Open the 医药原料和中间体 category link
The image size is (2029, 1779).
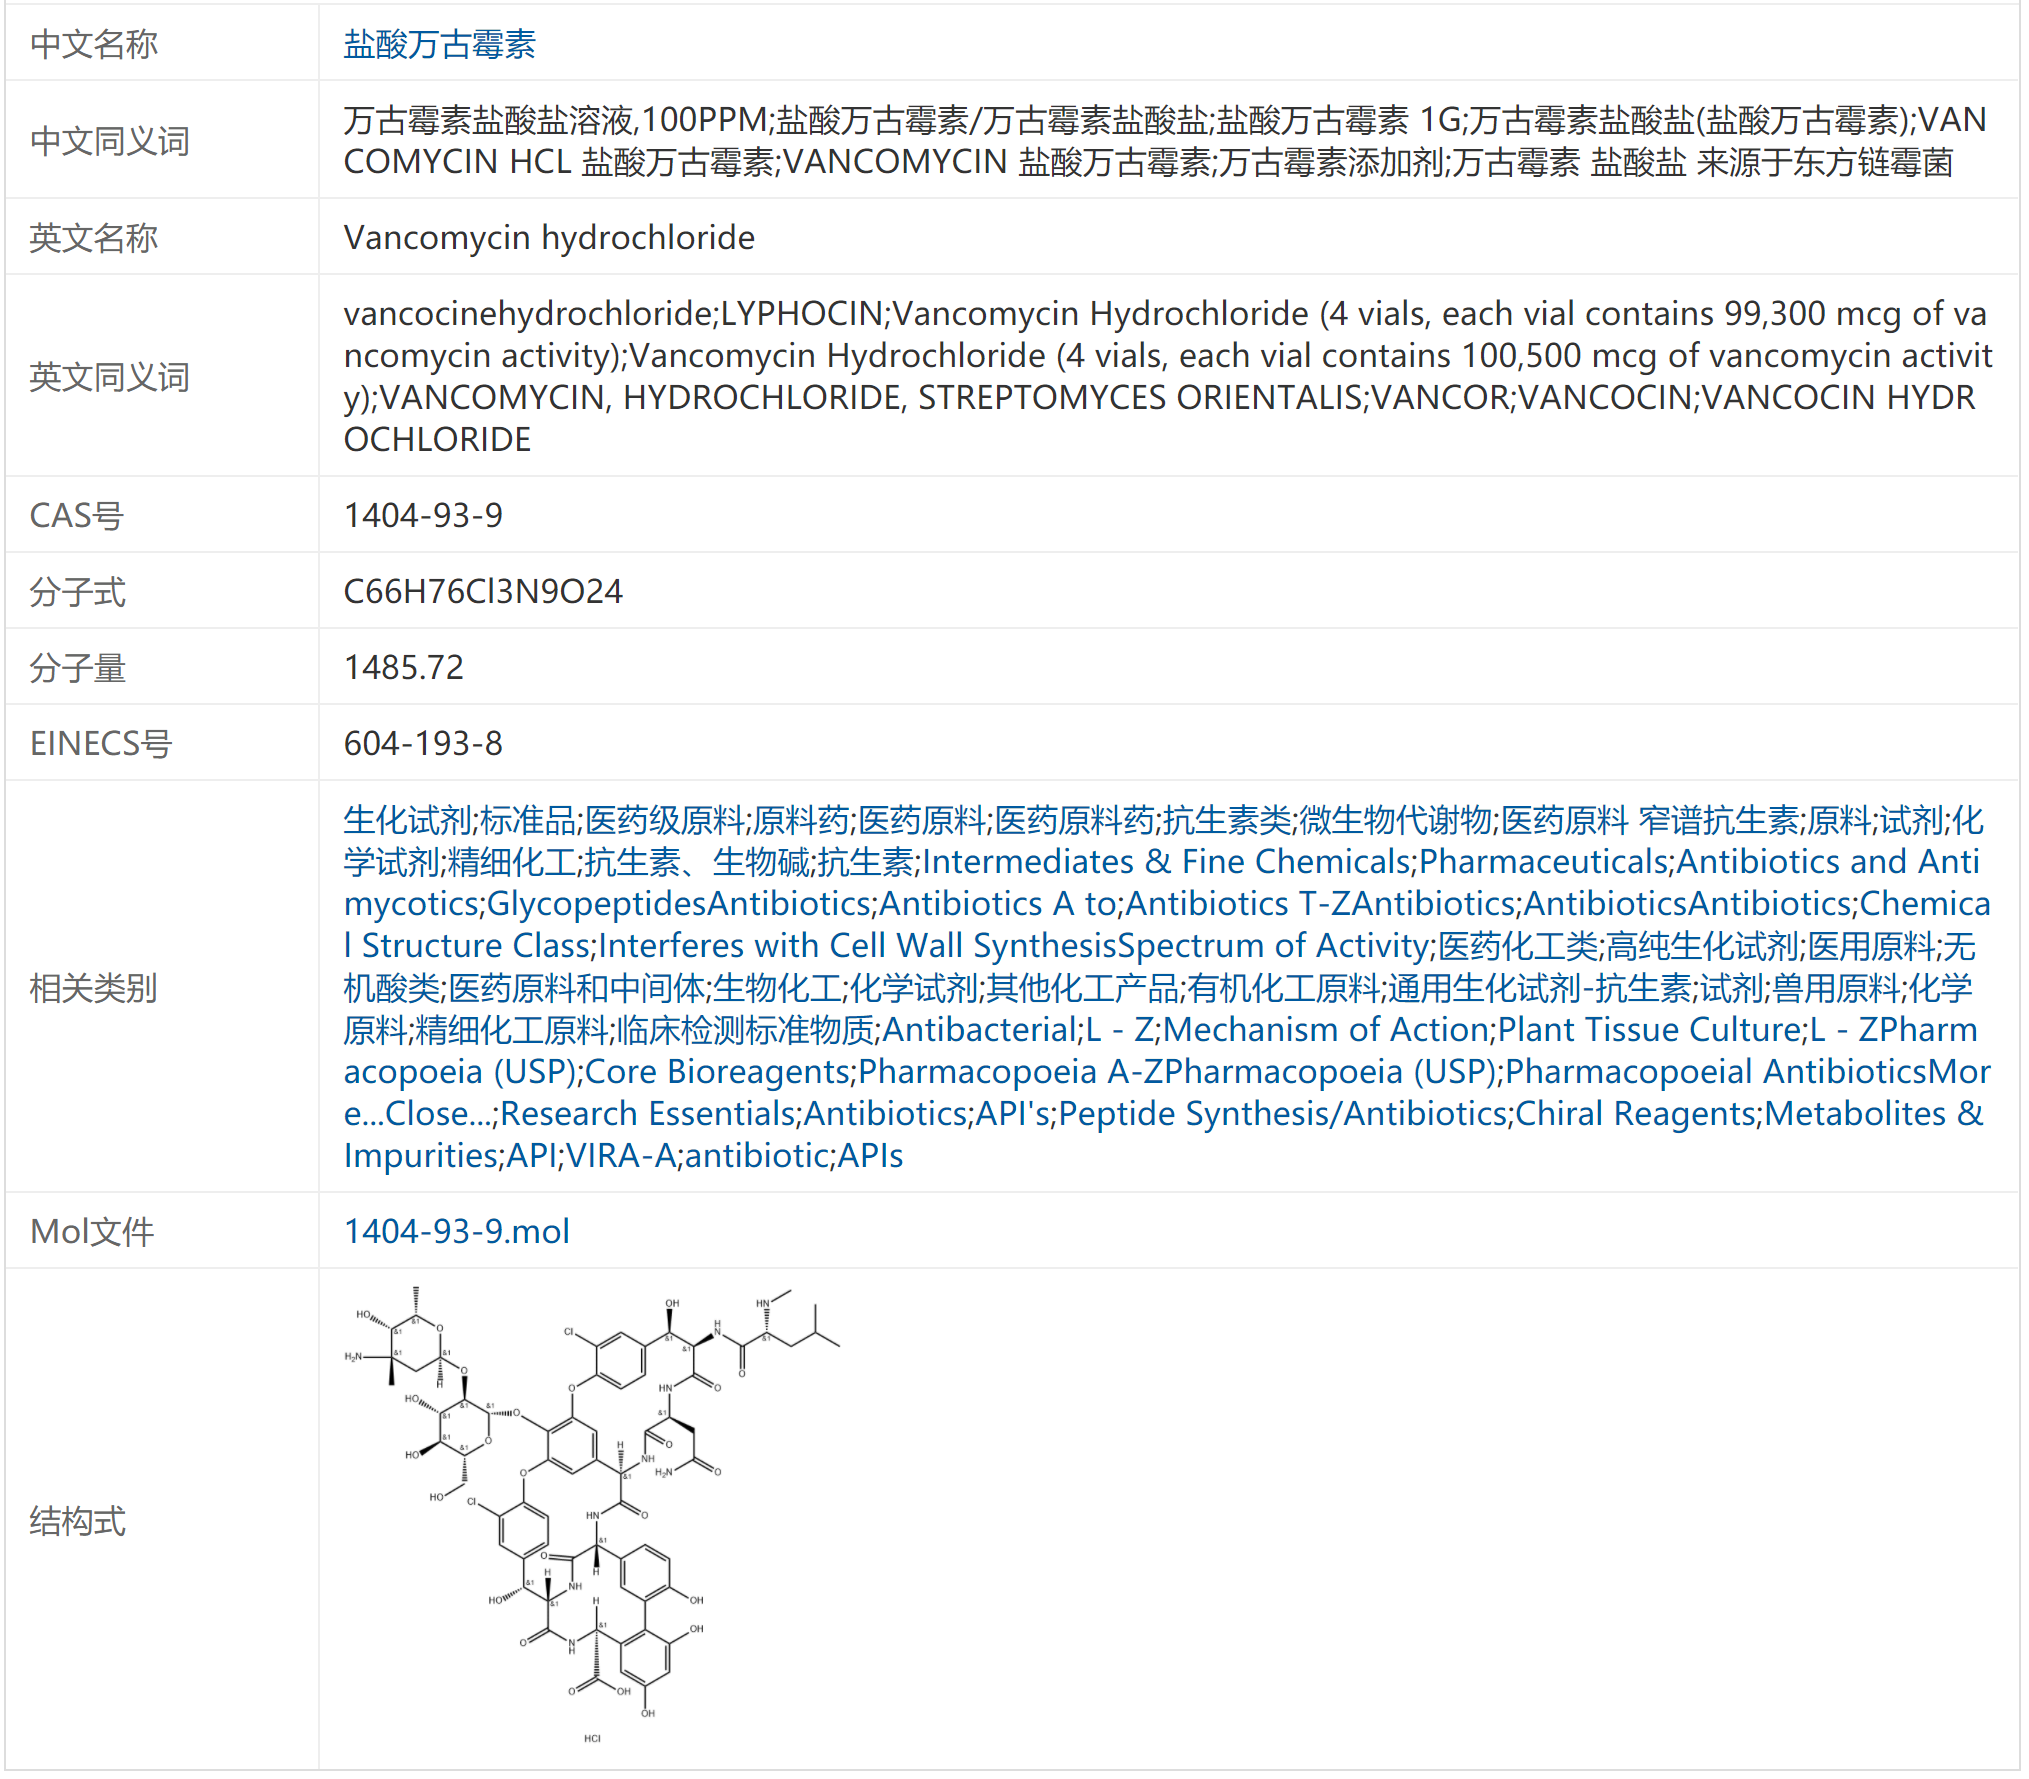576,988
